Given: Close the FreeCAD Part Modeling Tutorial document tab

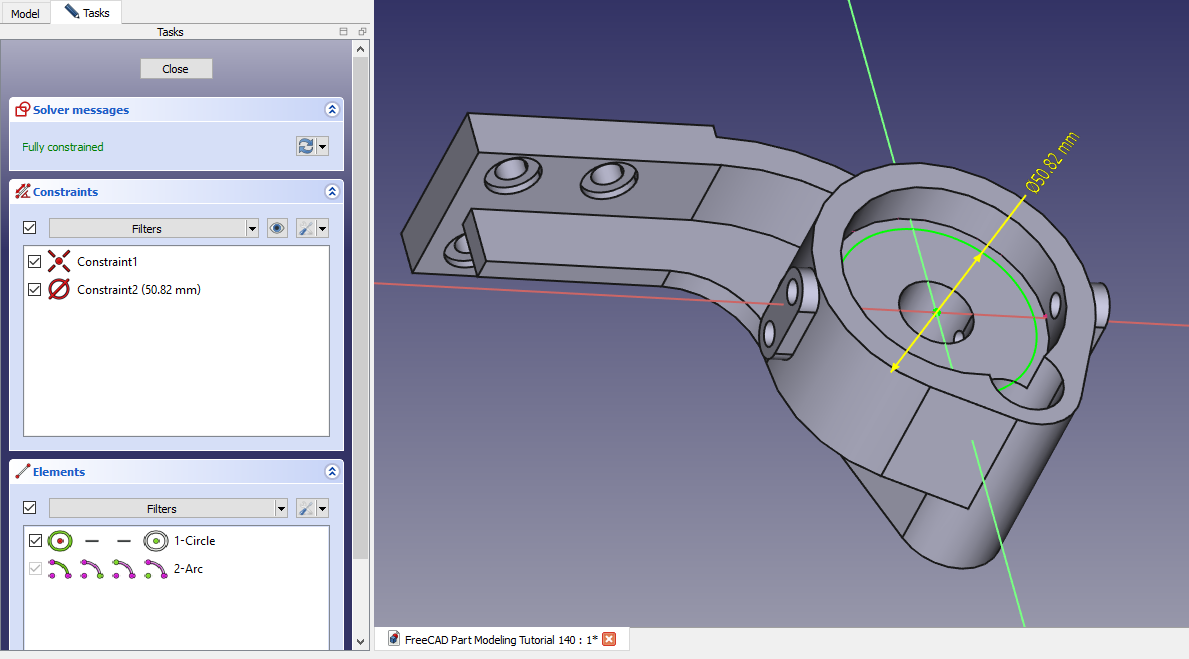Looking at the screenshot, I should (609, 639).
